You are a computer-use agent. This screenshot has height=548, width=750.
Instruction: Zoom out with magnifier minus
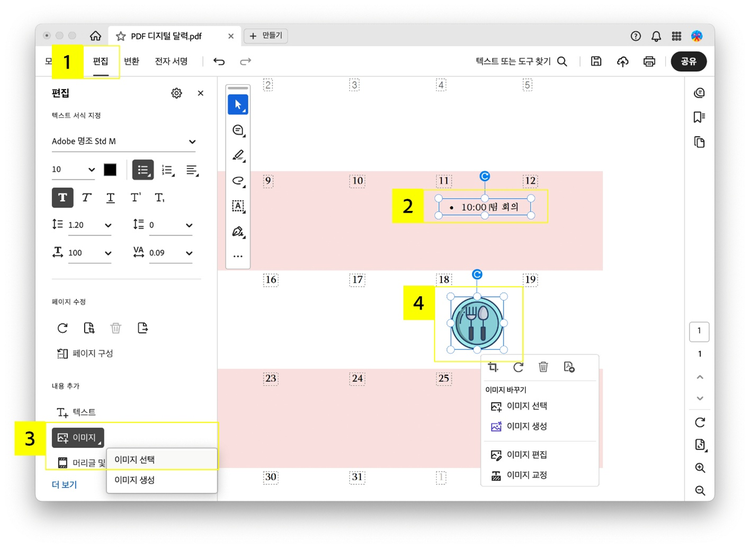[700, 491]
